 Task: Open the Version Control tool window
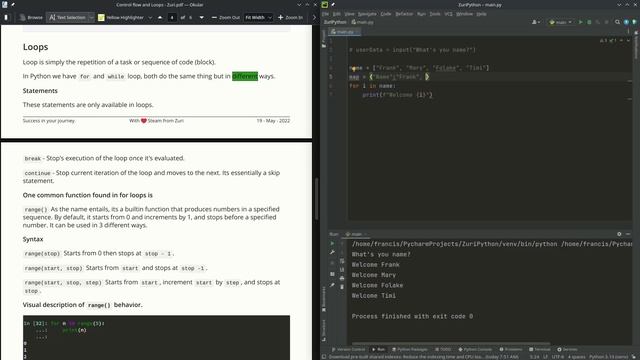tap(348, 349)
